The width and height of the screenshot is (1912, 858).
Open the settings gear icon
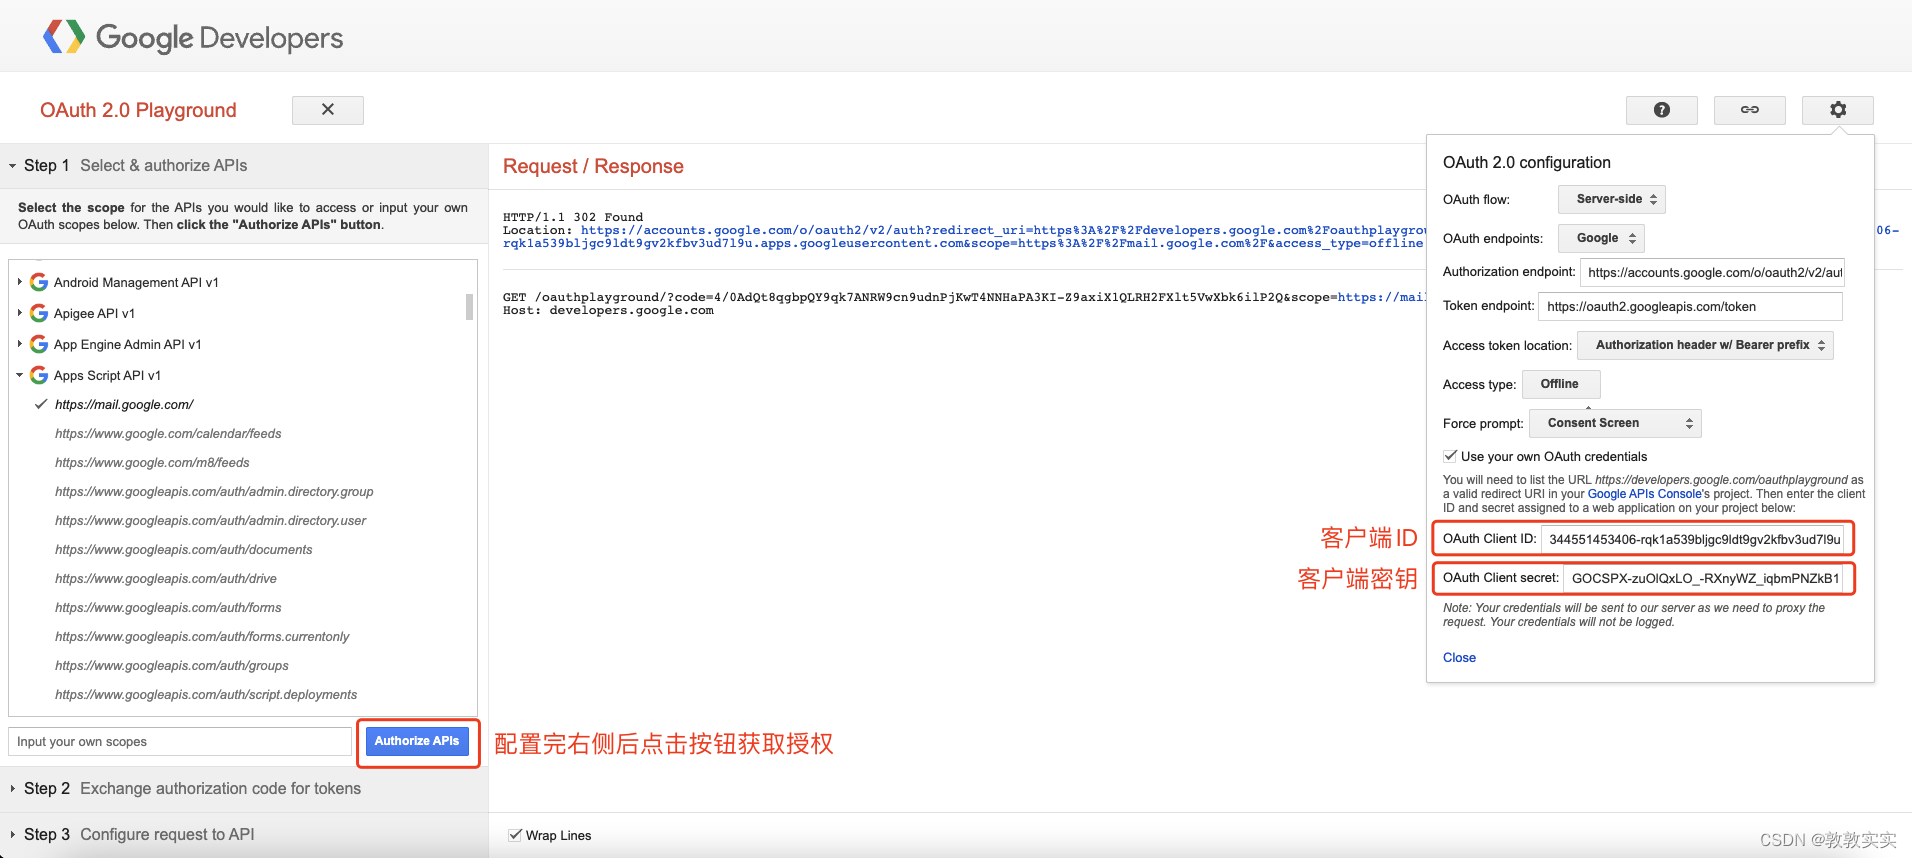click(1837, 110)
